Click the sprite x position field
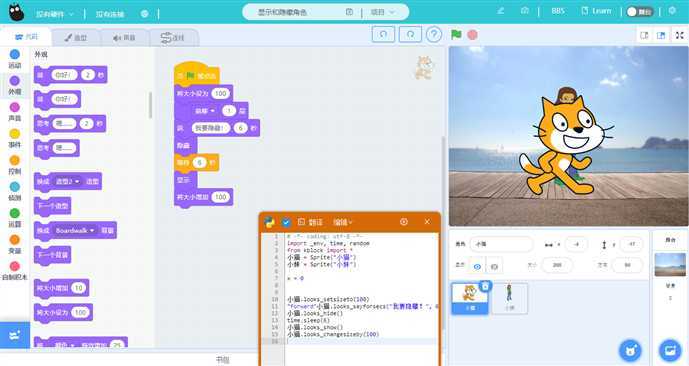This screenshot has width=689, height=366. point(577,244)
